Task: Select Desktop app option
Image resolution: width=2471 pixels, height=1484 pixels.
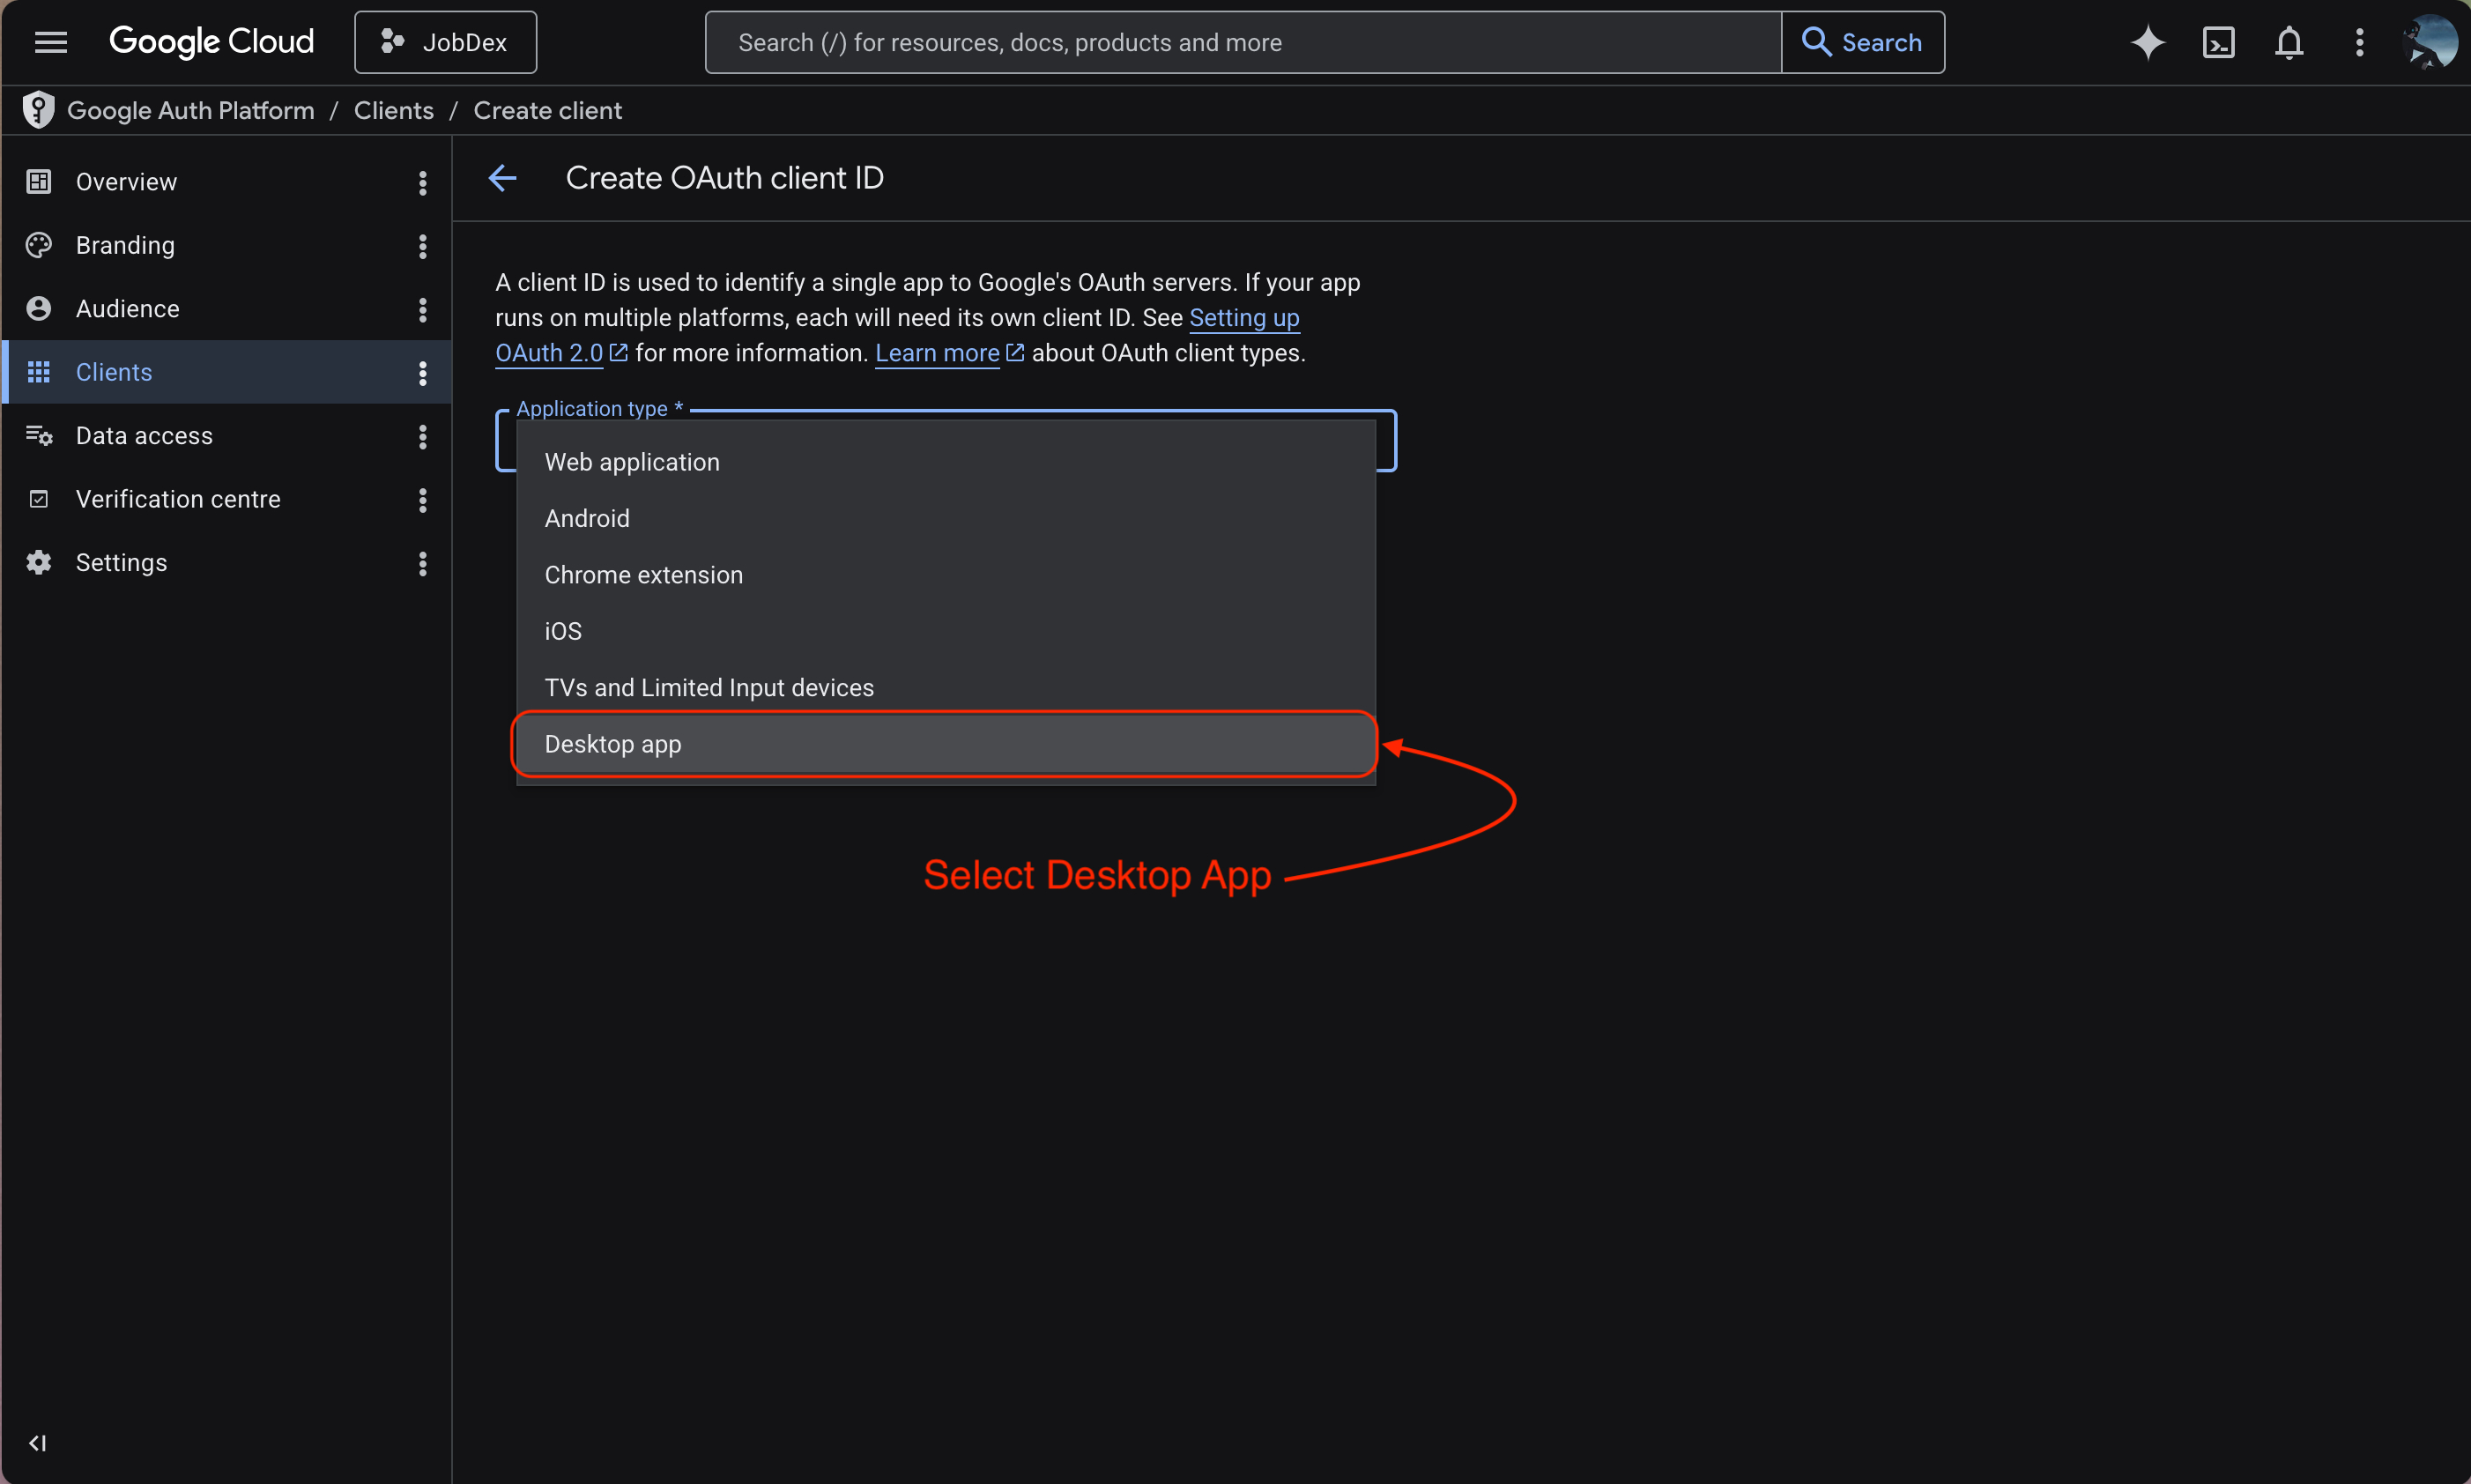Action: pos(946,744)
